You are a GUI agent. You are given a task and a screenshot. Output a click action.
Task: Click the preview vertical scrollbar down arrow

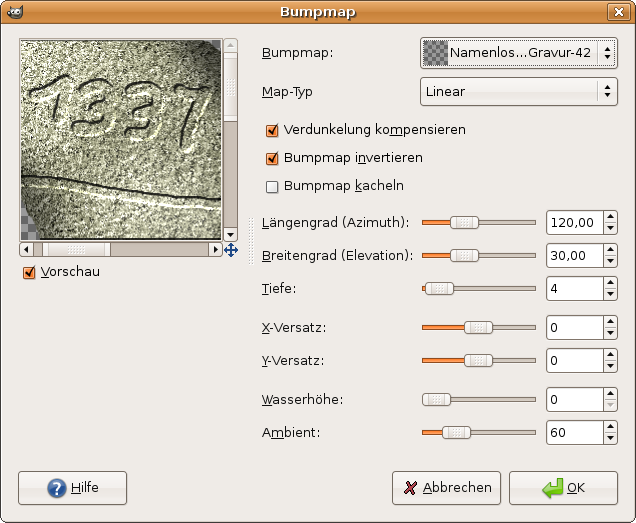point(230,235)
